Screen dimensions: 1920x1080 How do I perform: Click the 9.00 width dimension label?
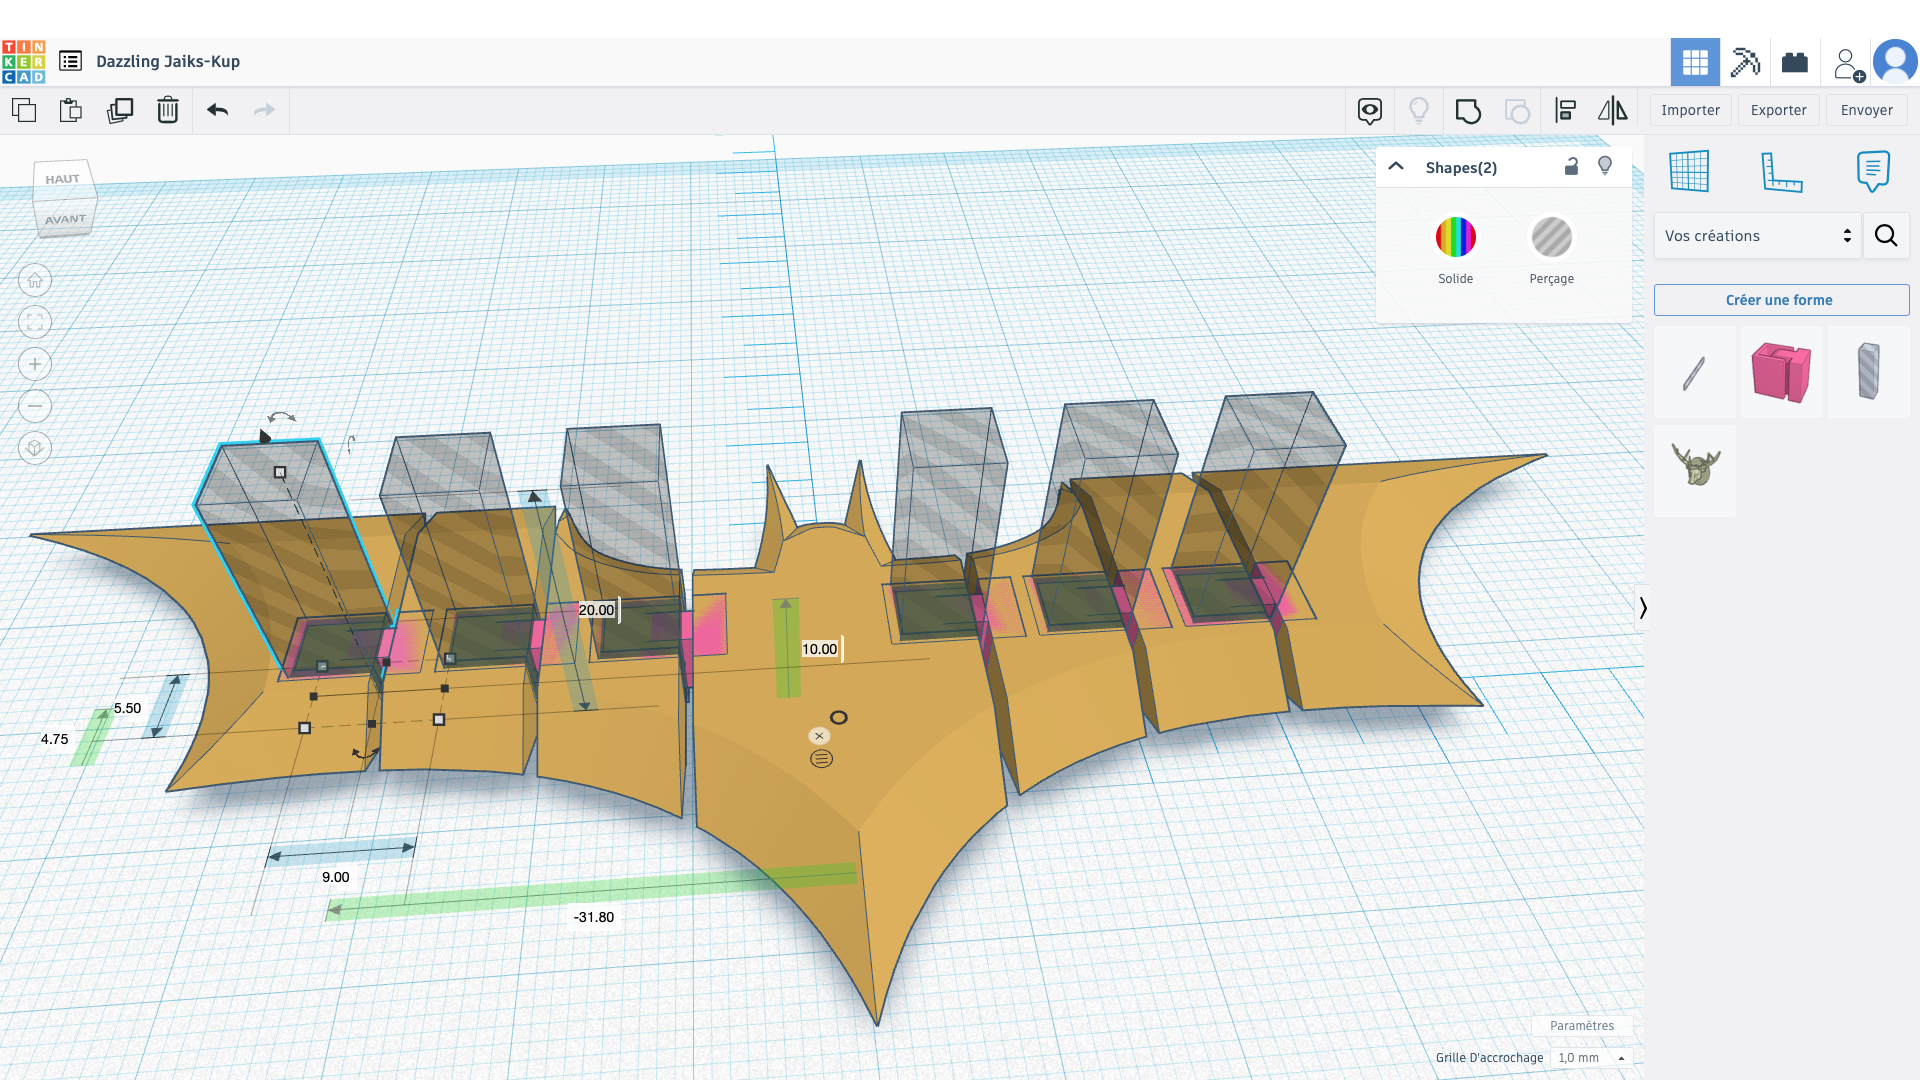click(336, 877)
